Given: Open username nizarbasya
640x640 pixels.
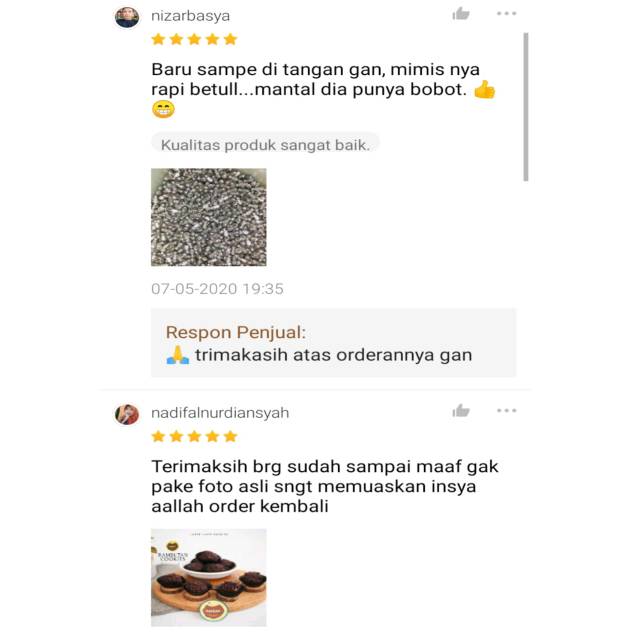Looking at the screenshot, I should (191, 16).
